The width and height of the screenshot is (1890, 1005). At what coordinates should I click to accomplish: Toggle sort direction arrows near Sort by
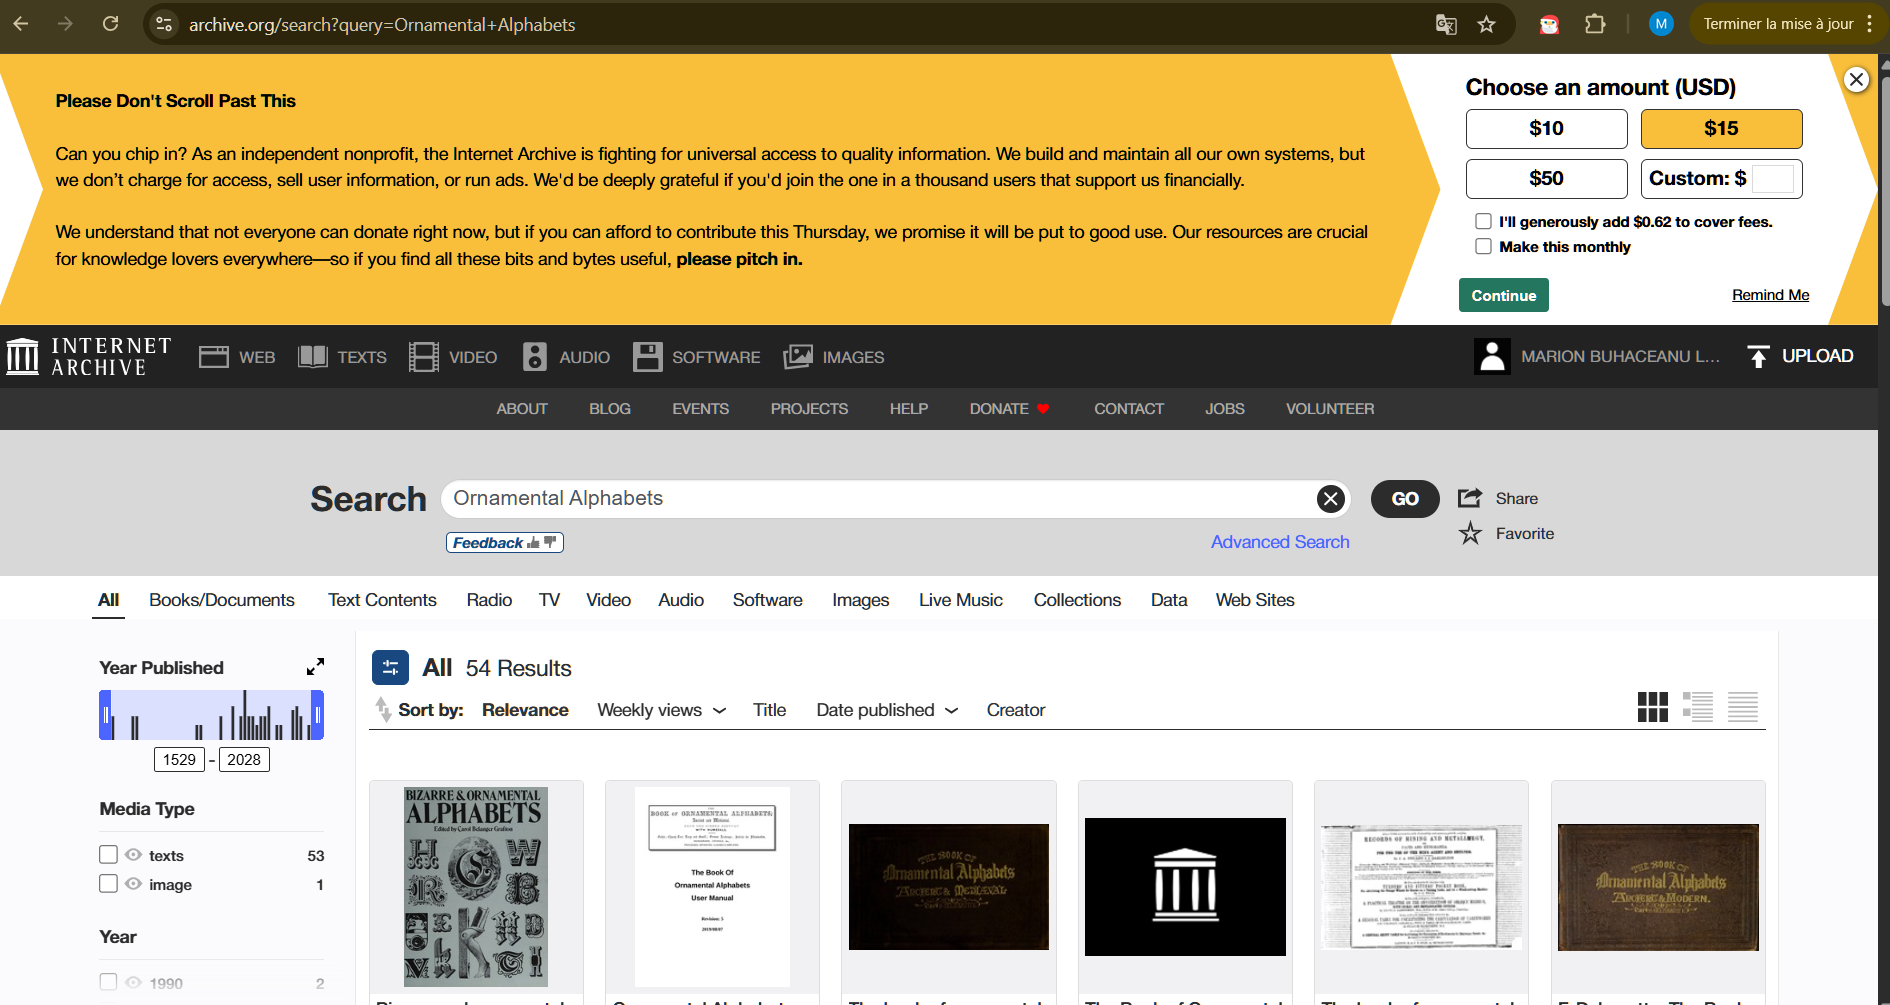click(383, 710)
